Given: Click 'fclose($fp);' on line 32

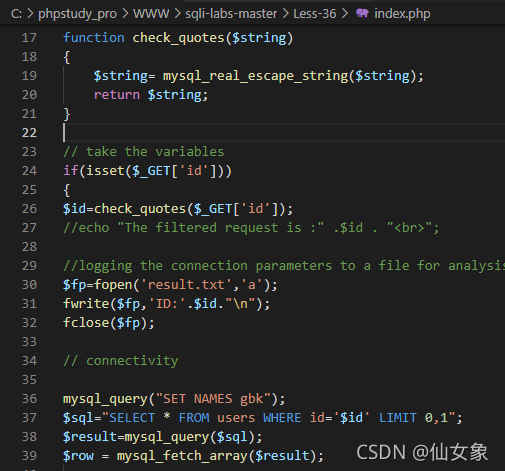Looking at the screenshot, I should click(109, 323).
